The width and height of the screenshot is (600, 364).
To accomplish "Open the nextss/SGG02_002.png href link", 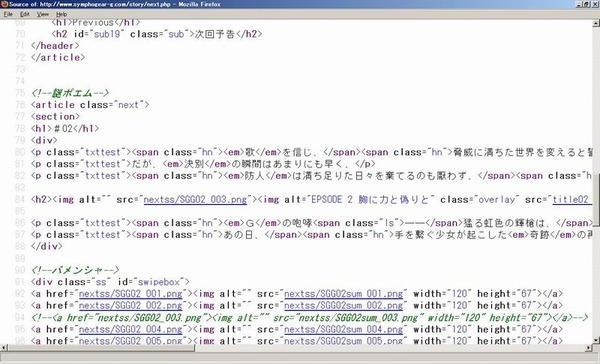I will pyautogui.click(x=130, y=305).
